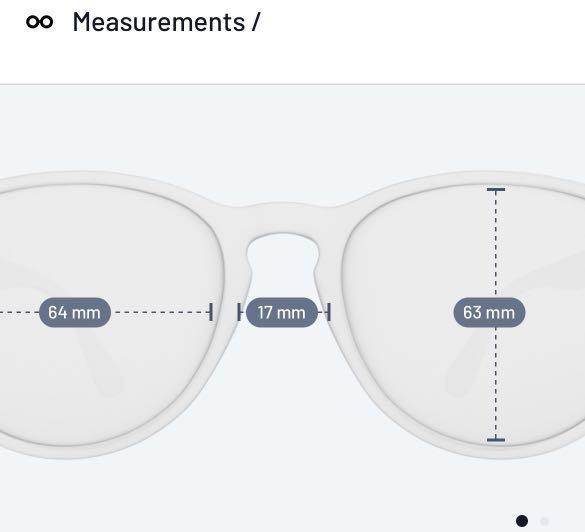Click the Measurements heading text
Image resolution: width=585 pixels, height=532 pixels.
point(159,22)
